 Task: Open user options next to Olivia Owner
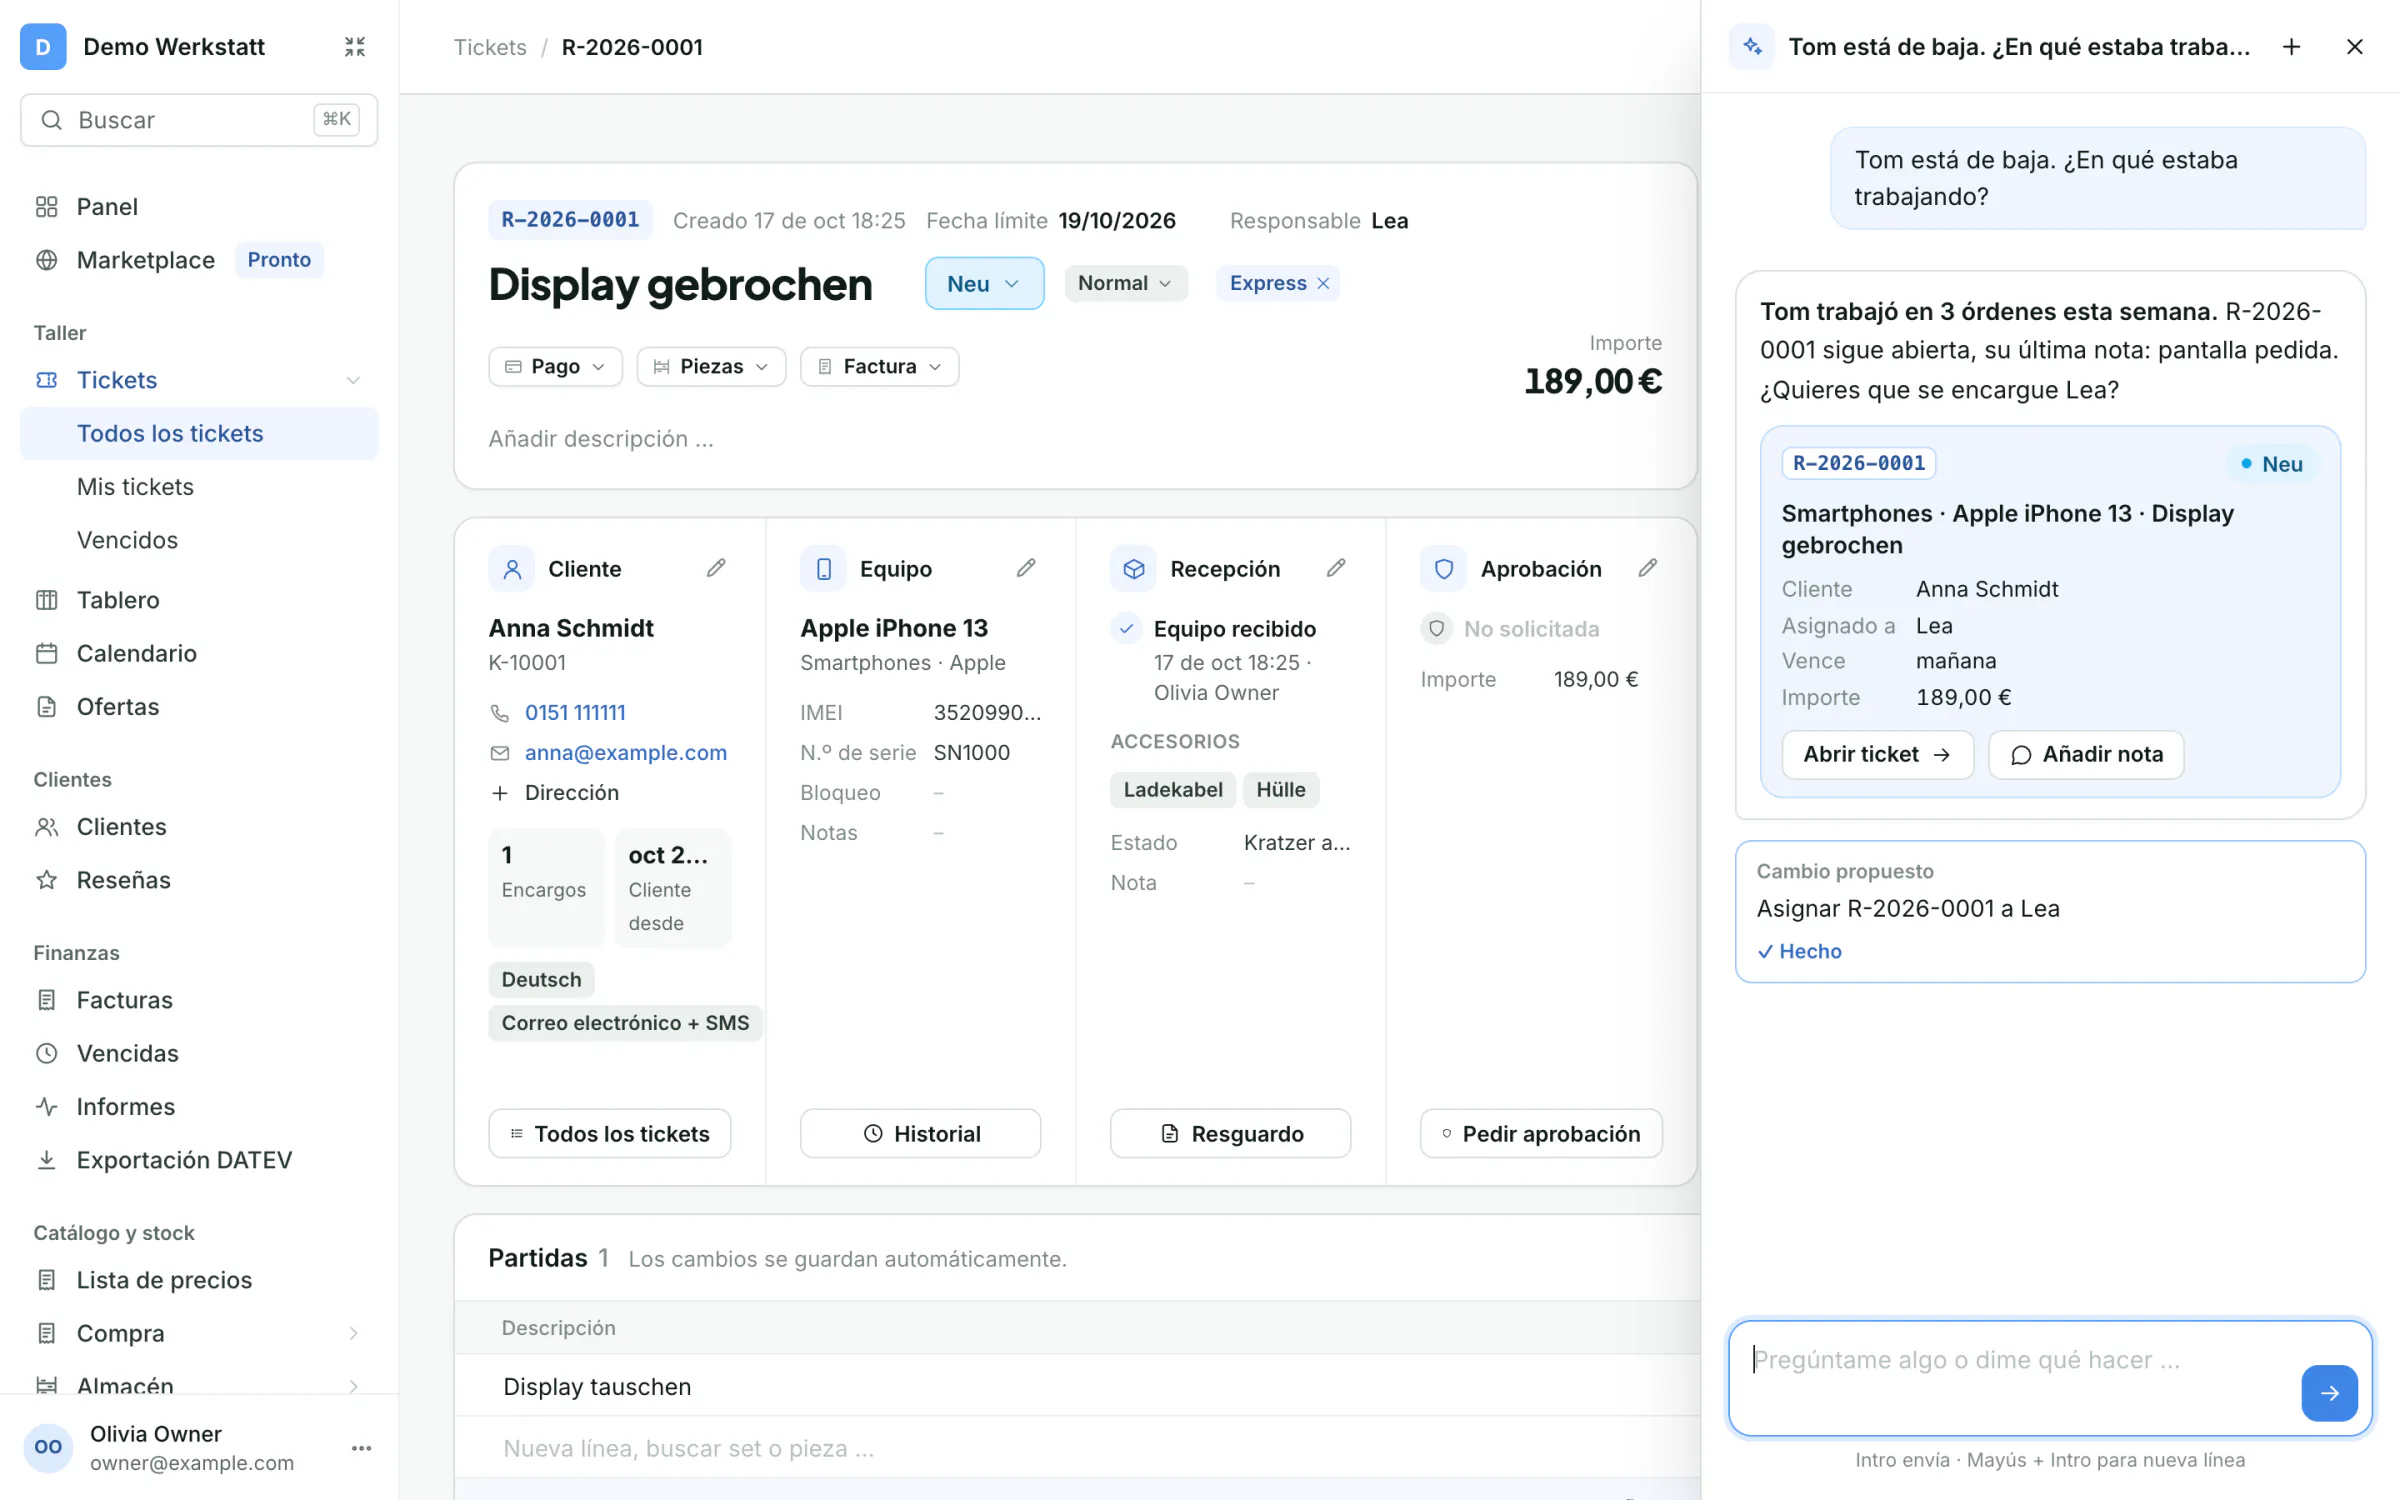[x=362, y=1448]
